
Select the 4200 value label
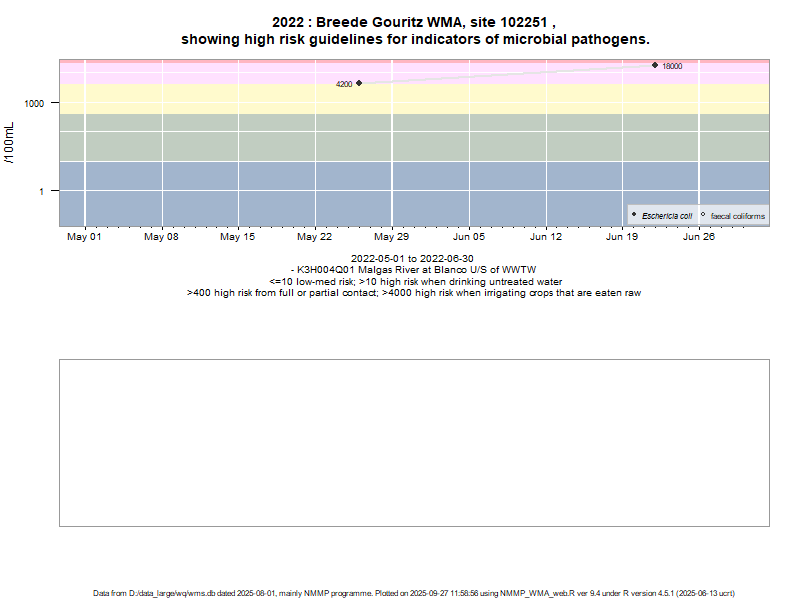point(343,85)
